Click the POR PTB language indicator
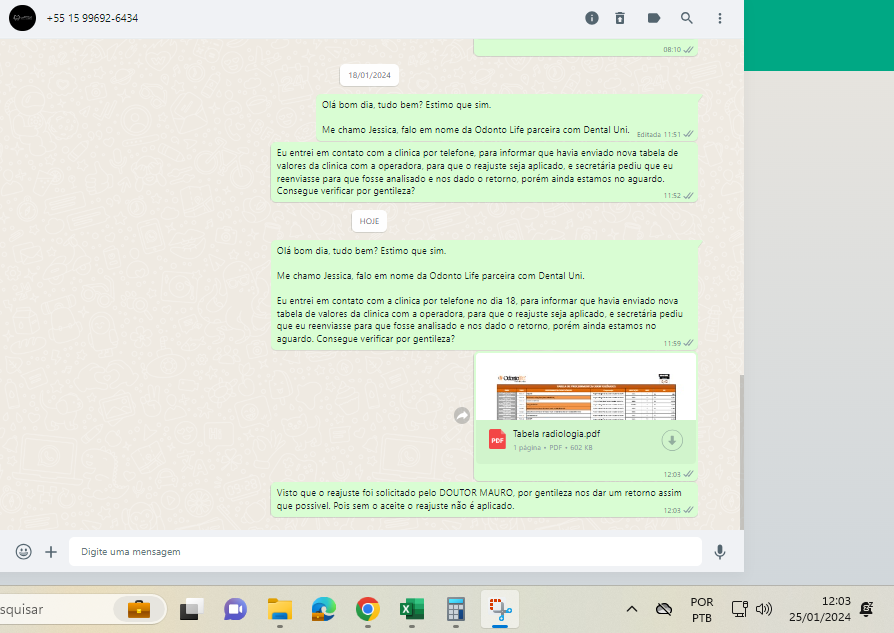Viewport: 894px width, 633px height. tap(702, 610)
